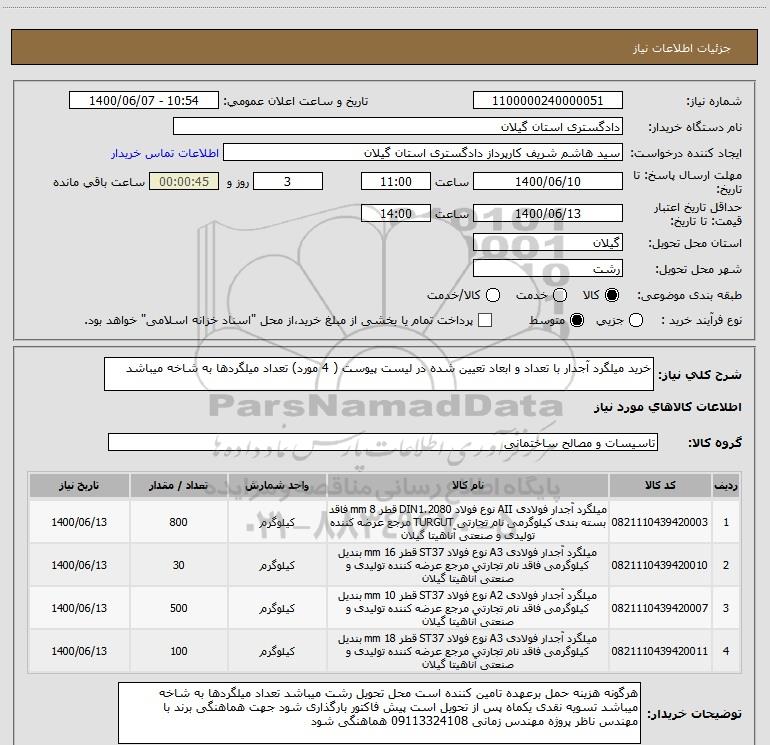Toggle the اسناد خزانه اسلامی payment checkbox
The width and height of the screenshot is (770, 745).
[x=485, y=320]
